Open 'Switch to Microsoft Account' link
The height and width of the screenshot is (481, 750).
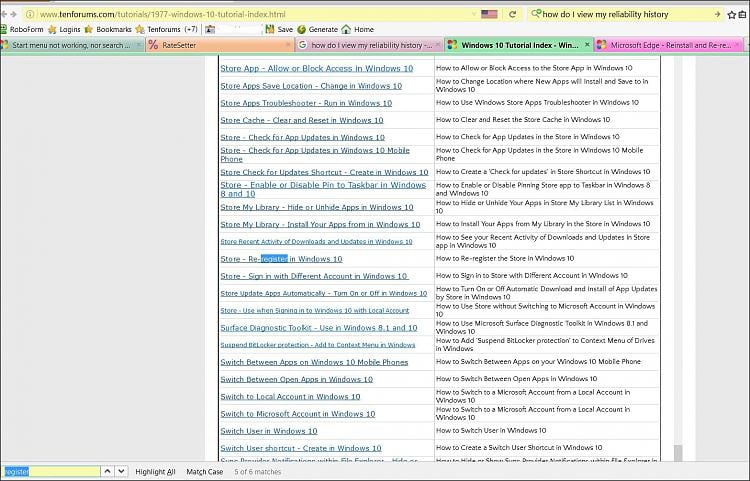coord(298,414)
